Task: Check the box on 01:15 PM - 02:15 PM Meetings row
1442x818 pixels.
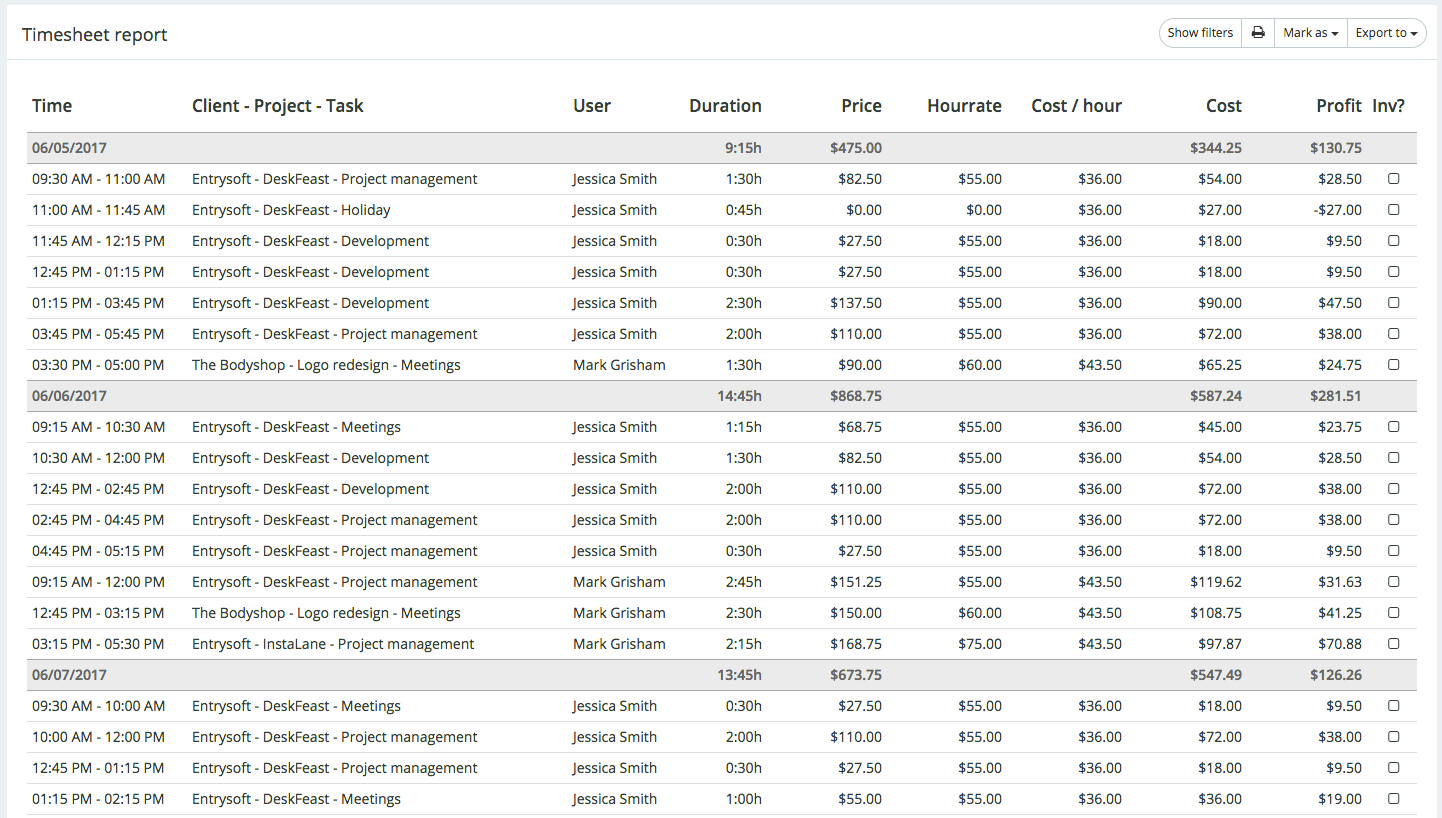Action: point(1394,799)
